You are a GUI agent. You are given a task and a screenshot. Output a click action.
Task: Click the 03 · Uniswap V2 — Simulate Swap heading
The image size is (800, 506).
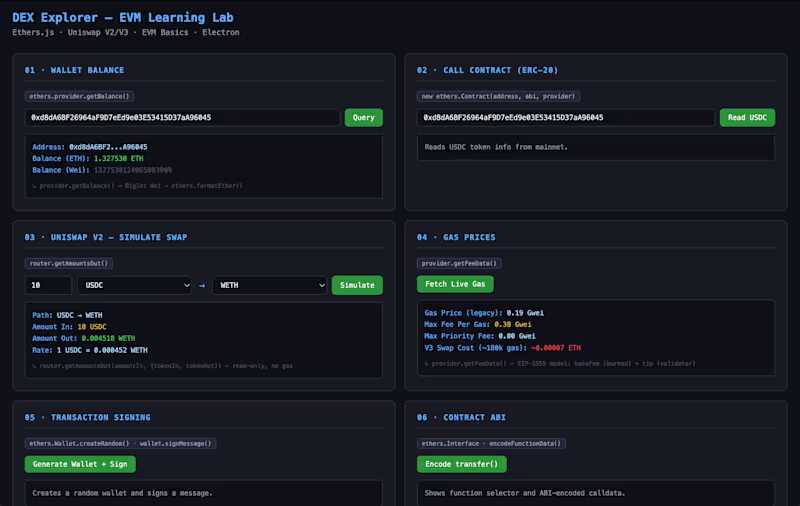[106, 237]
